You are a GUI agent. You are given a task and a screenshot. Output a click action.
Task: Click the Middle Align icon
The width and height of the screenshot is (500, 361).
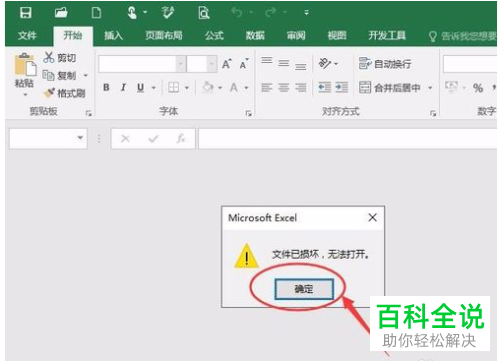tap(284, 63)
